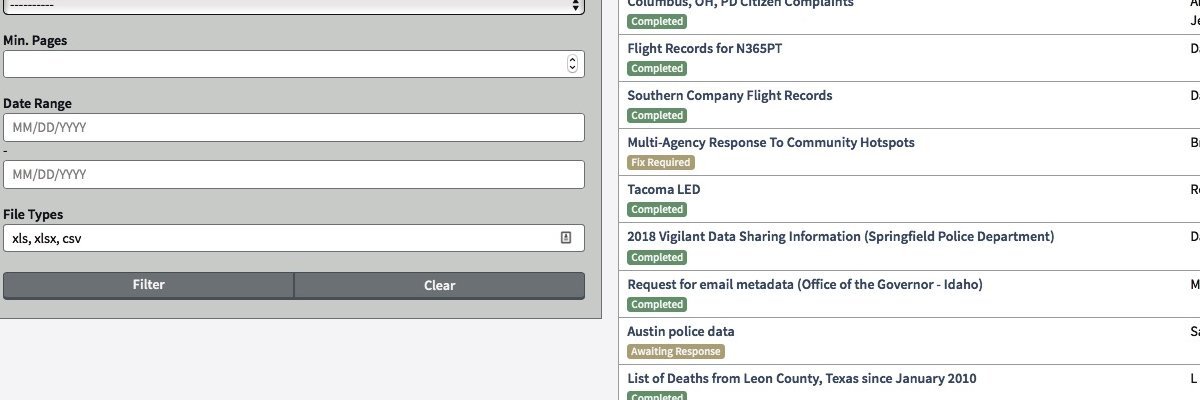
Task: Click the Awaiting Response status badge
Action: coord(675,351)
